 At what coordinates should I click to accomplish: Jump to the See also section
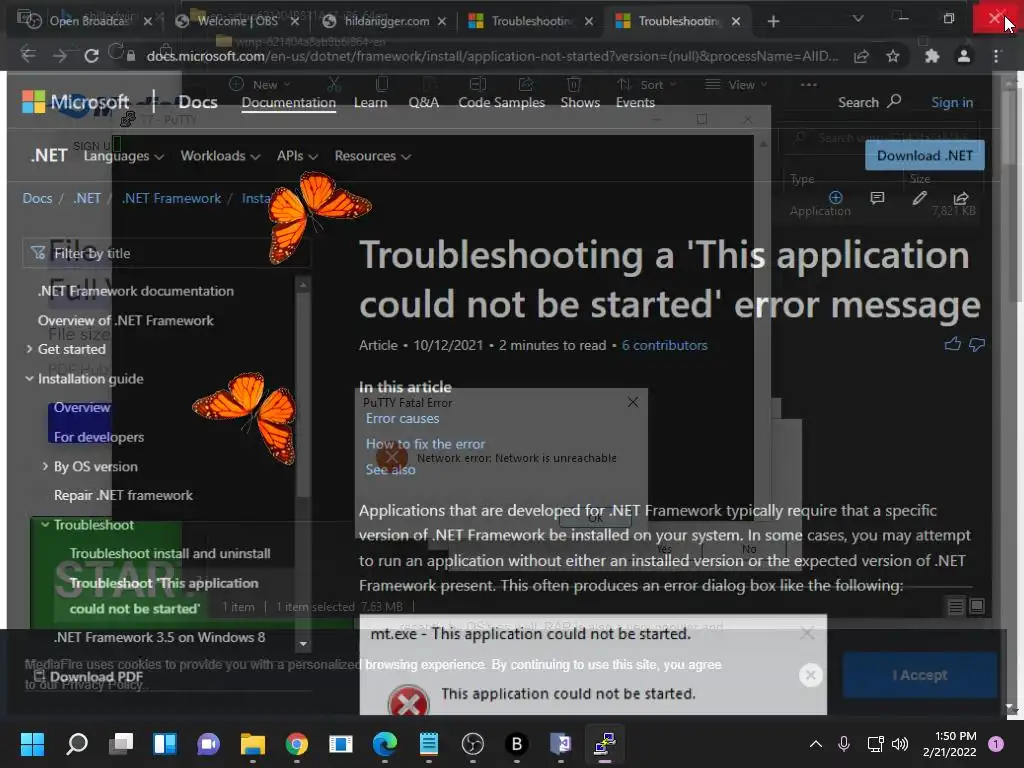point(390,470)
